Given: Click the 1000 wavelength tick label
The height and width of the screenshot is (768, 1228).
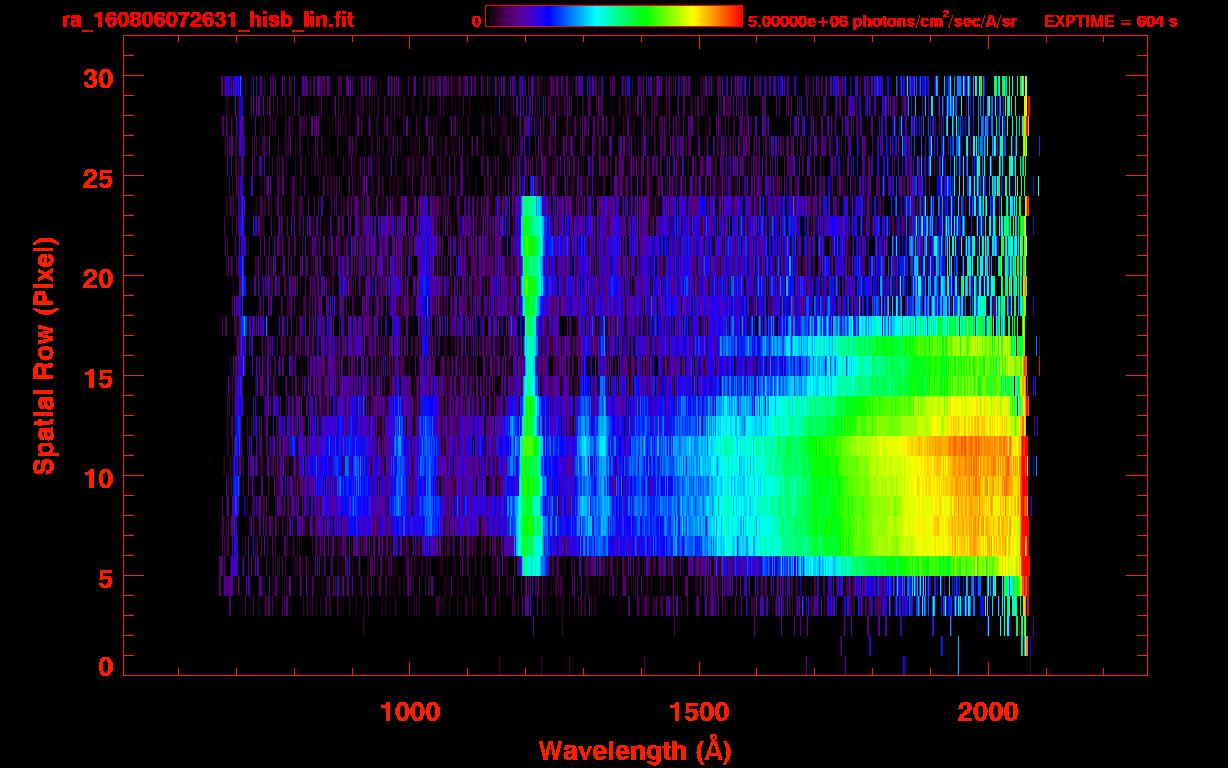Looking at the screenshot, I should tap(410, 712).
